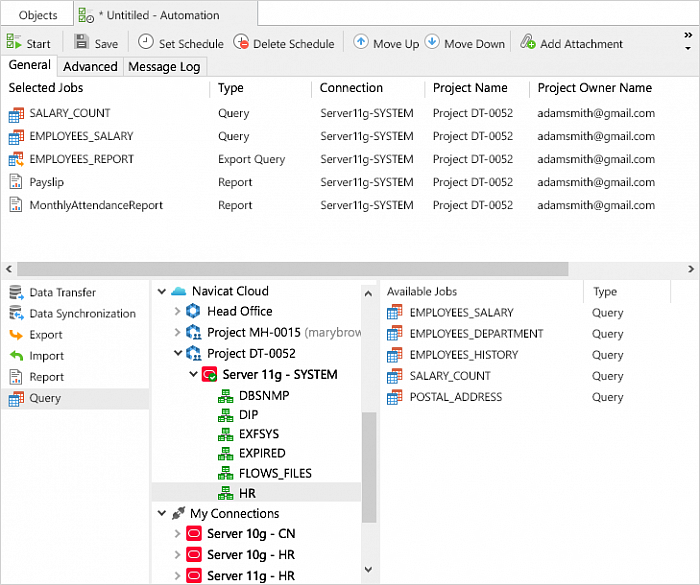Open the Message Log tab

pos(164,67)
